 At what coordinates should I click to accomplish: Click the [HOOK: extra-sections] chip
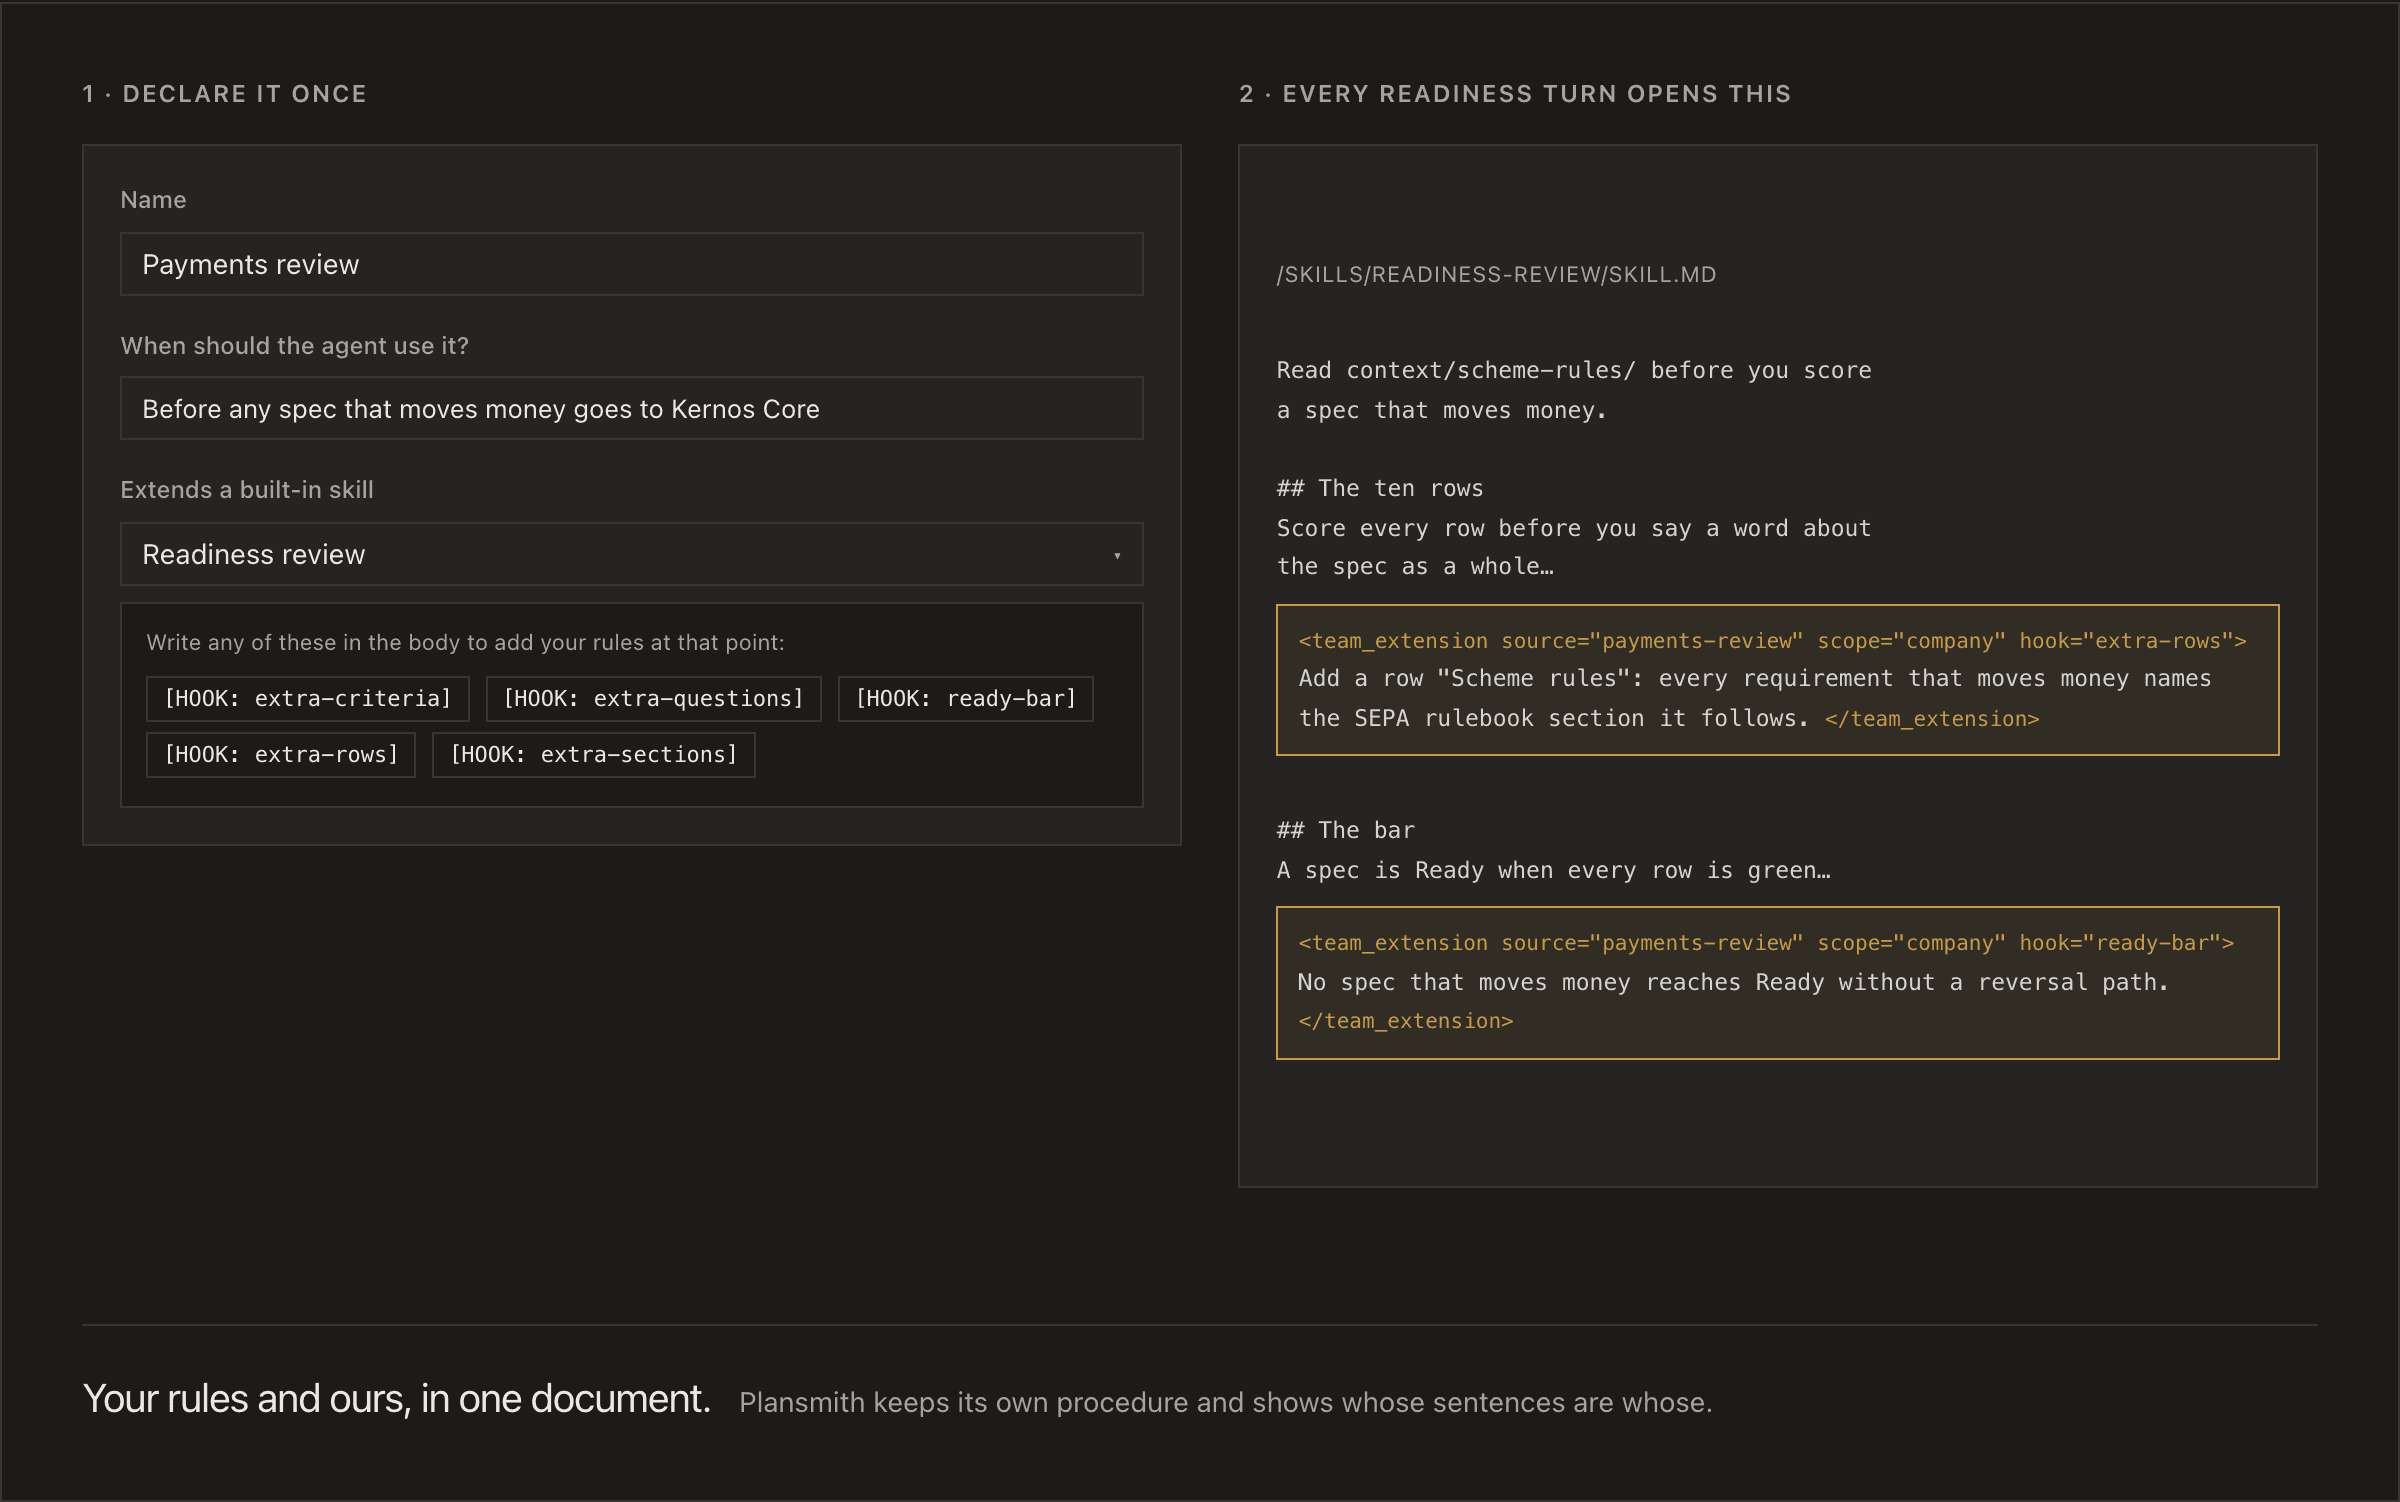(x=593, y=754)
